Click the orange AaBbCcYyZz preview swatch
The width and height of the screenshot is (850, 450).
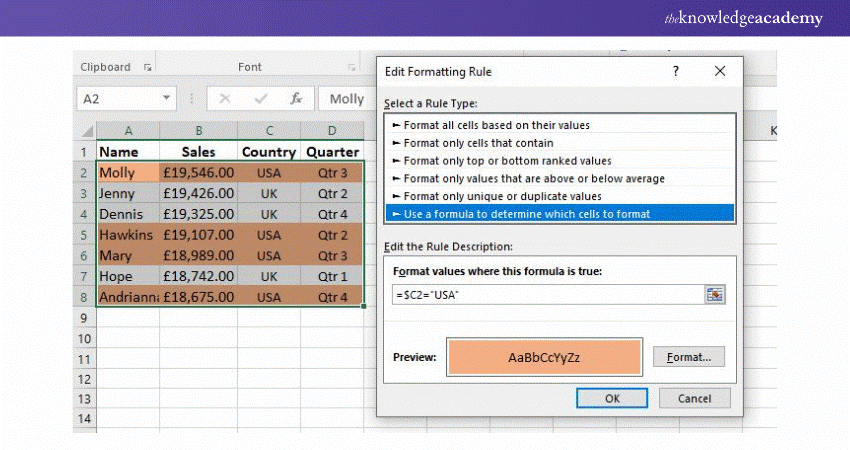click(544, 357)
